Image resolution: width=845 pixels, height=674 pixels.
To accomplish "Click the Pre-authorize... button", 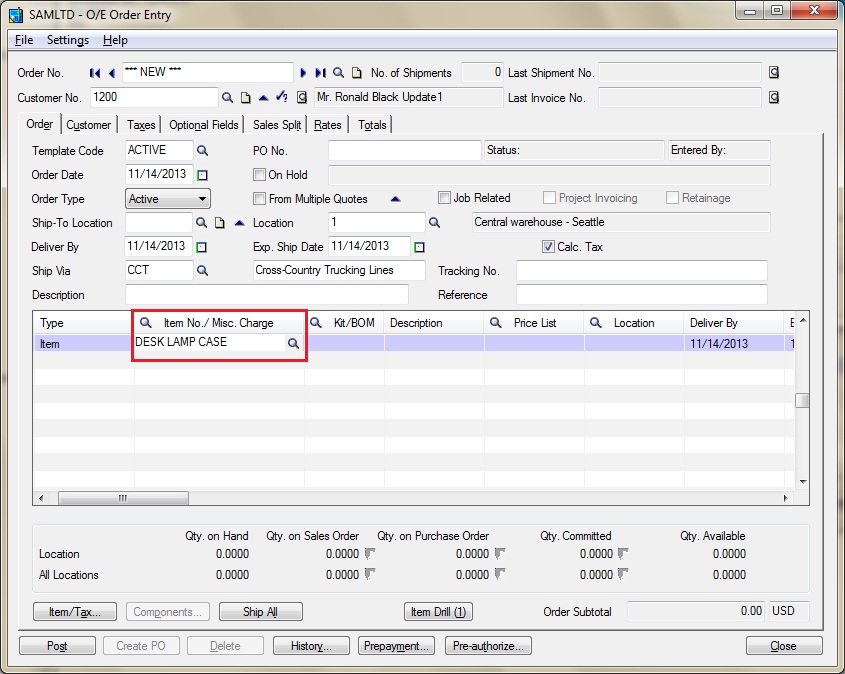I will pyautogui.click(x=488, y=645).
